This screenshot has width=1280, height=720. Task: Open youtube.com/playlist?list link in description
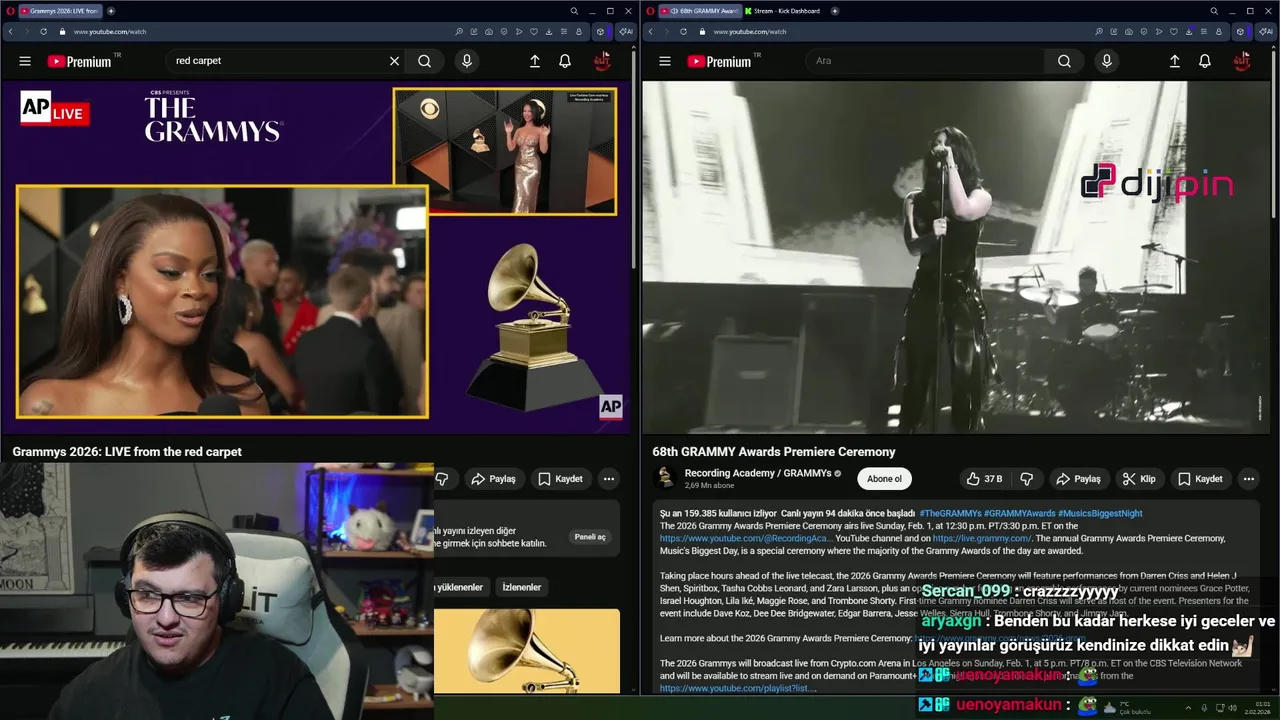(x=738, y=688)
